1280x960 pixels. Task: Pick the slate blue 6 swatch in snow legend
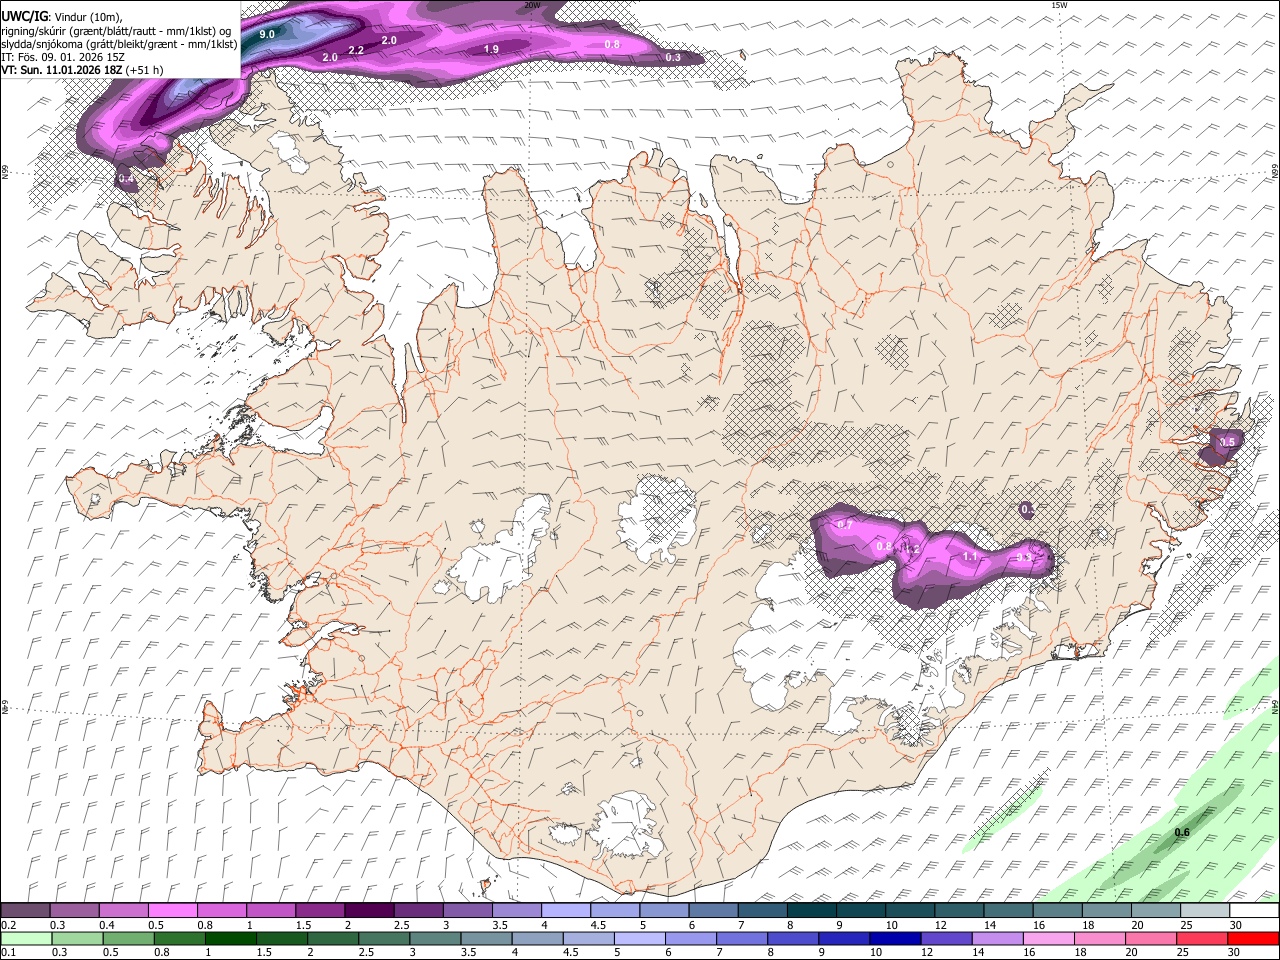(713, 910)
